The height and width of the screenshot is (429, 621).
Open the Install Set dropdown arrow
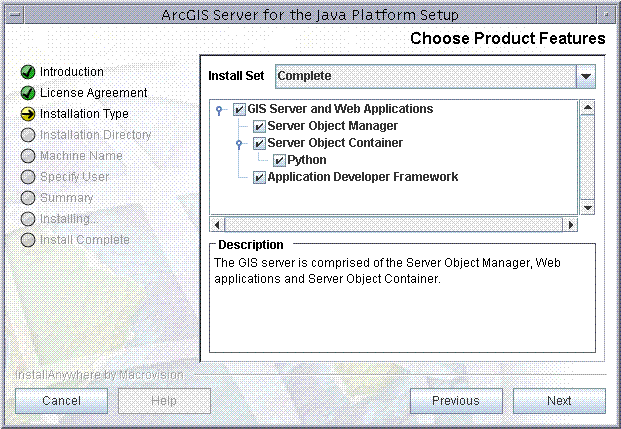point(586,76)
